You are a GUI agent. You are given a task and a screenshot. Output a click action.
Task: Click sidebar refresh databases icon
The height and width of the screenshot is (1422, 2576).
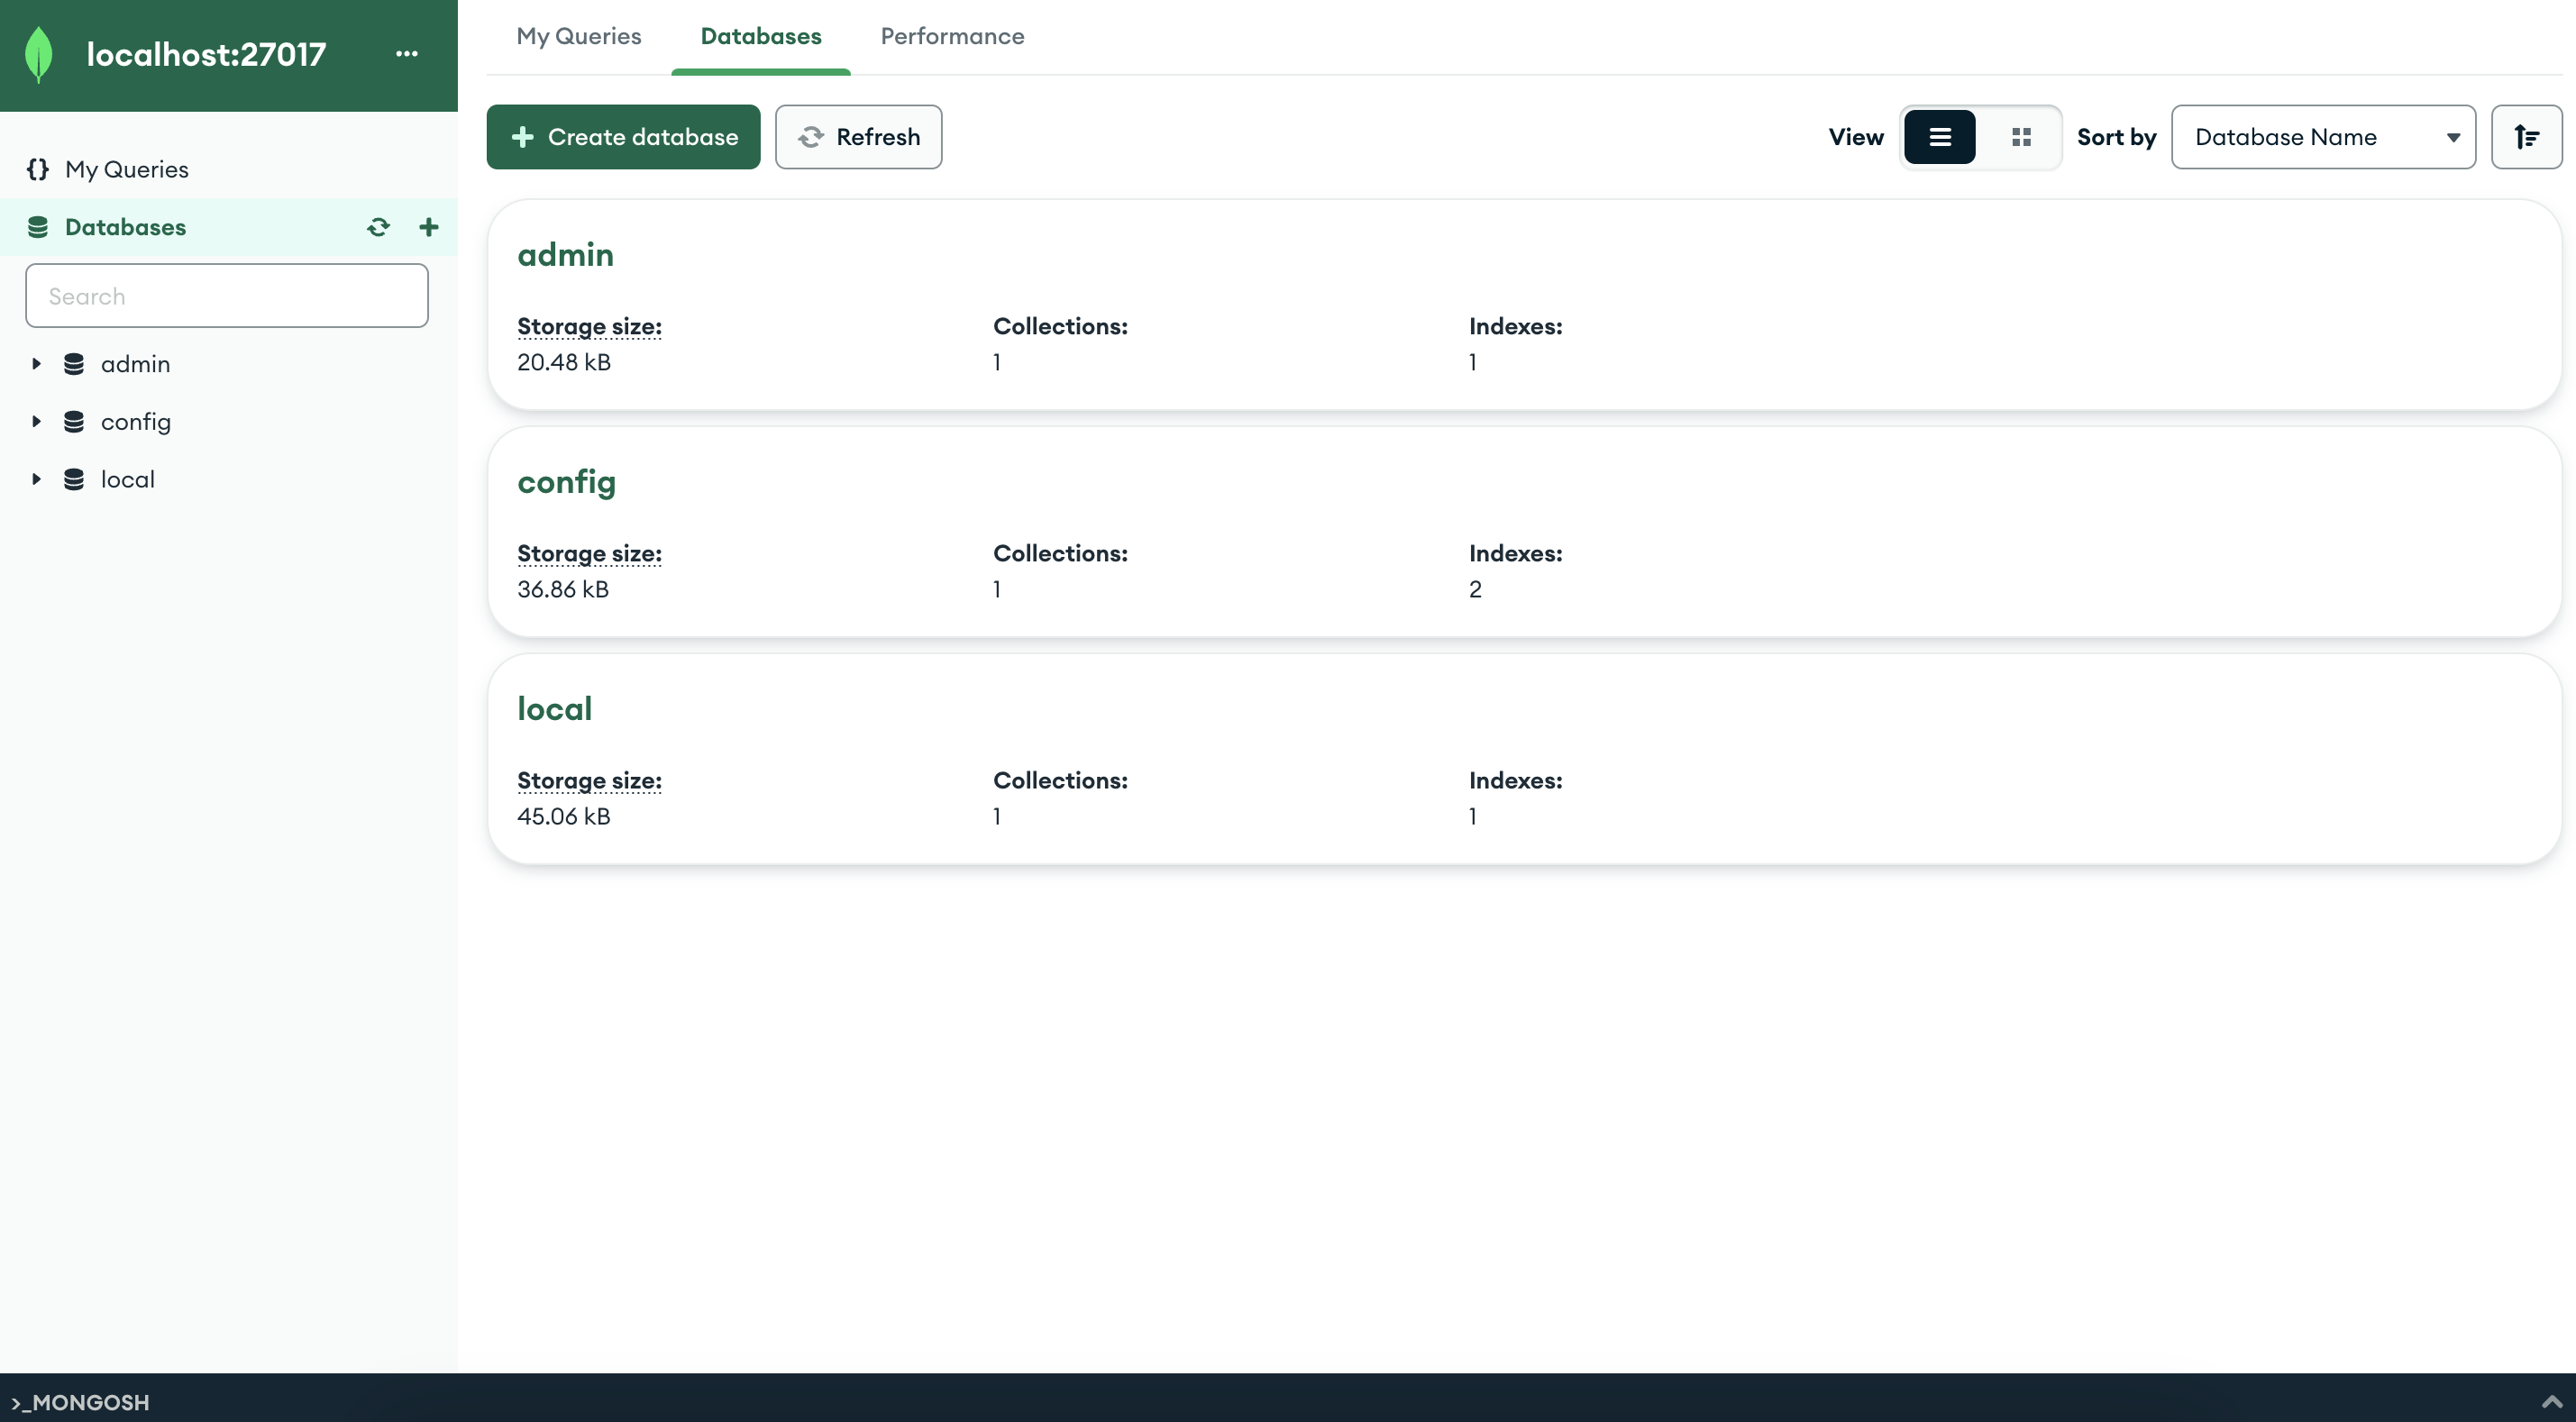[x=378, y=227]
